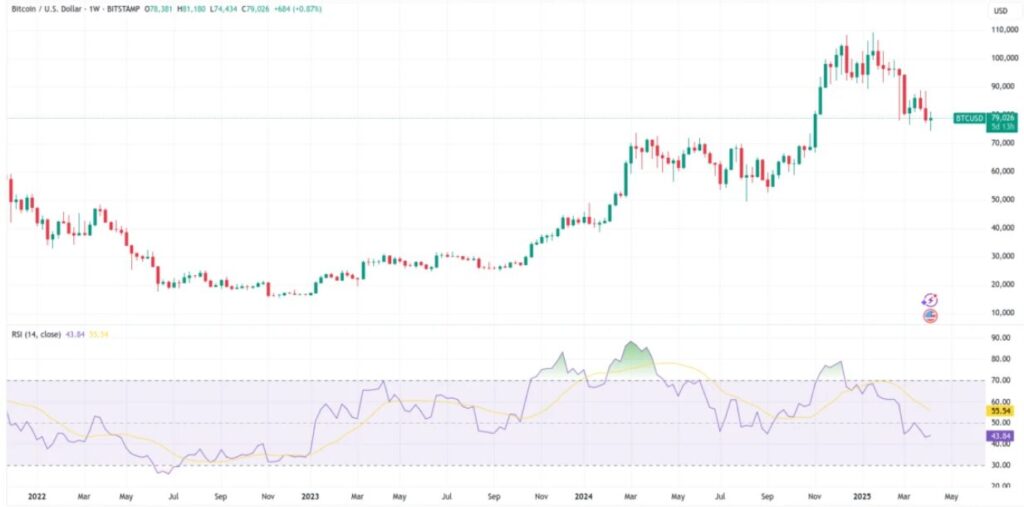The height and width of the screenshot is (507, 1024).
Task: Click the 110,000 price scale label
Action: pos(1002,30)
